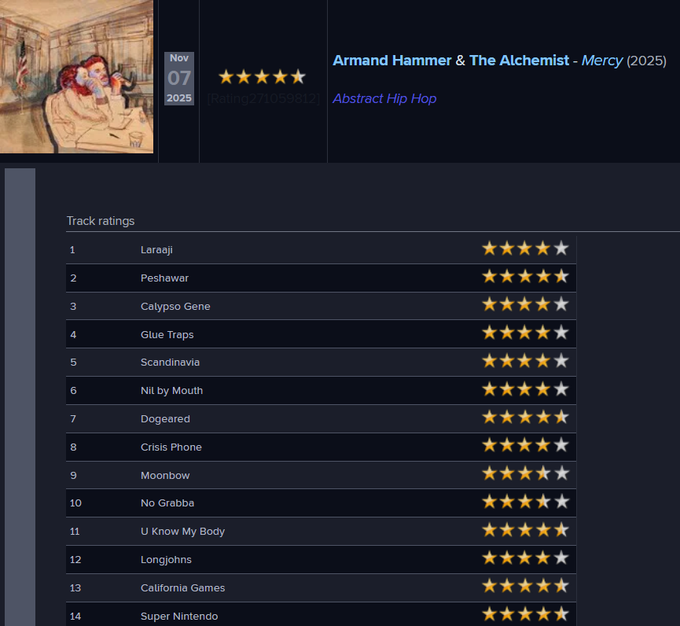The image size is (680, 626).
Task: Click the album's overall star rating
Action: [262, 77]
